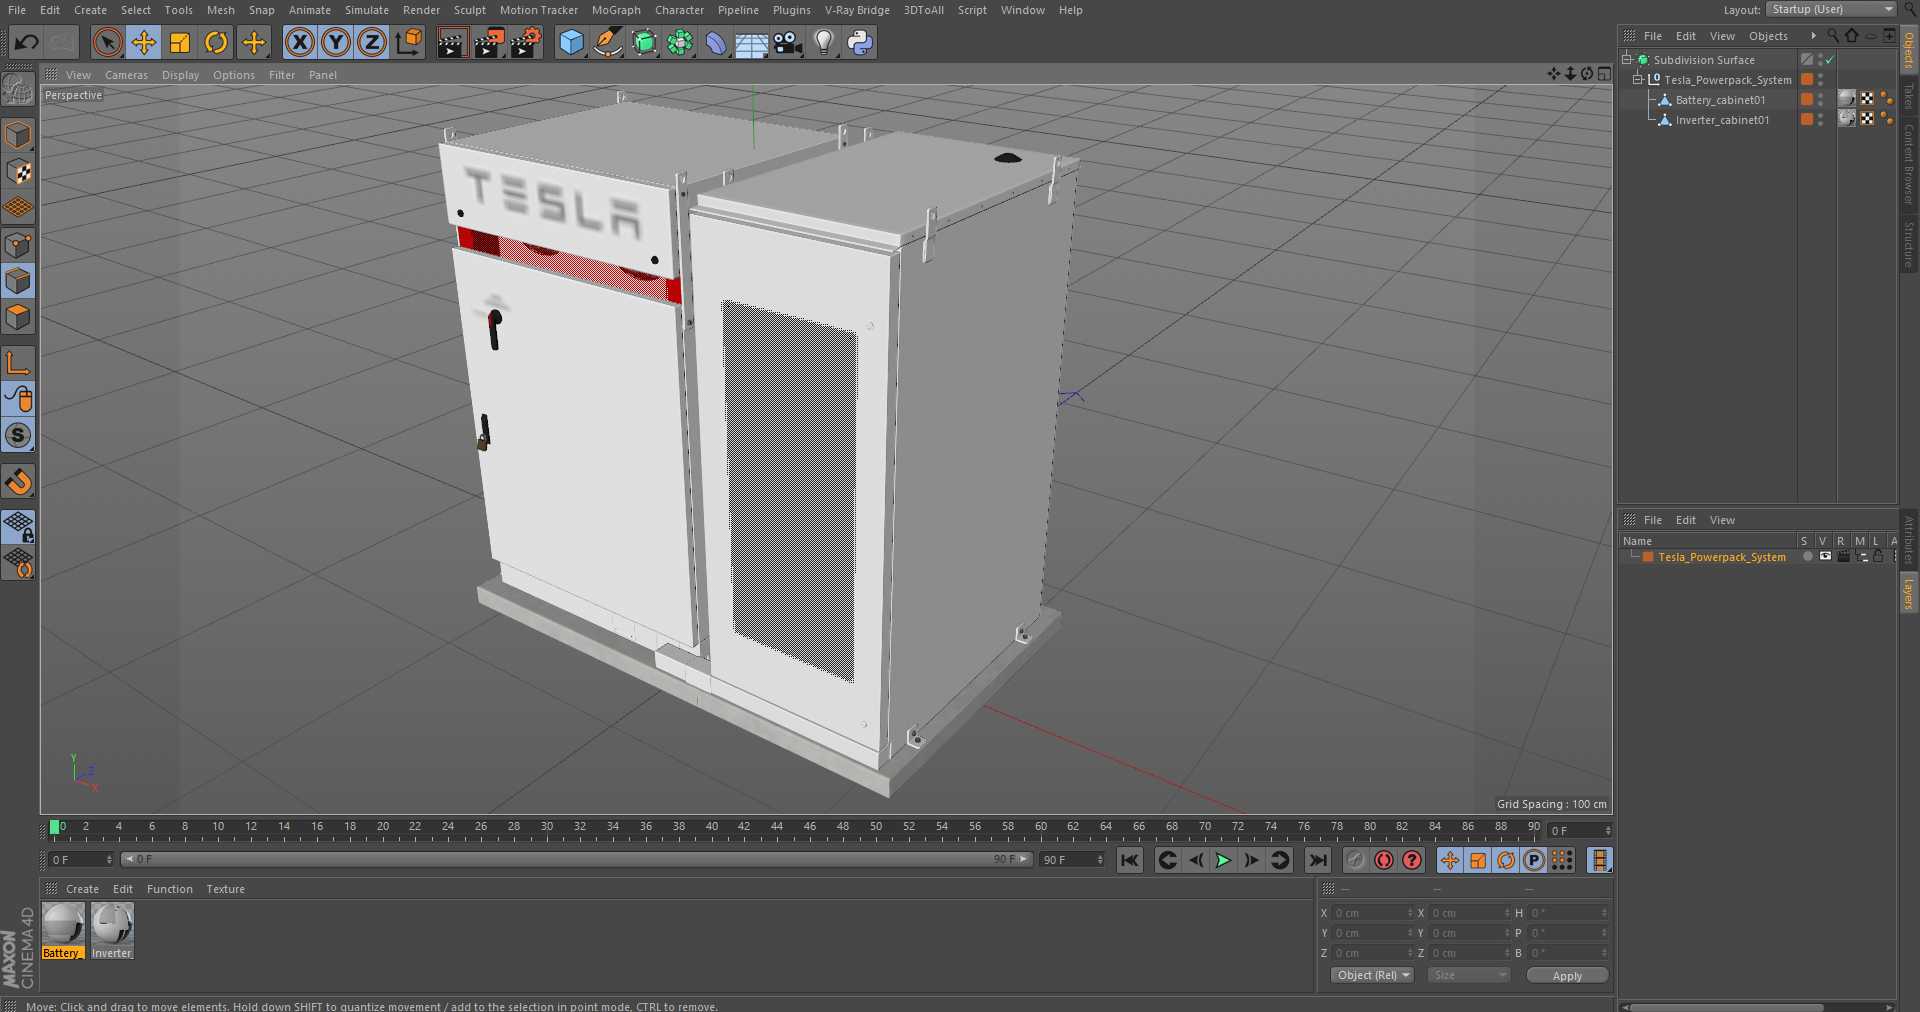Select Tesla_Powerpack_System layer name

click(x=1722, y=557)
